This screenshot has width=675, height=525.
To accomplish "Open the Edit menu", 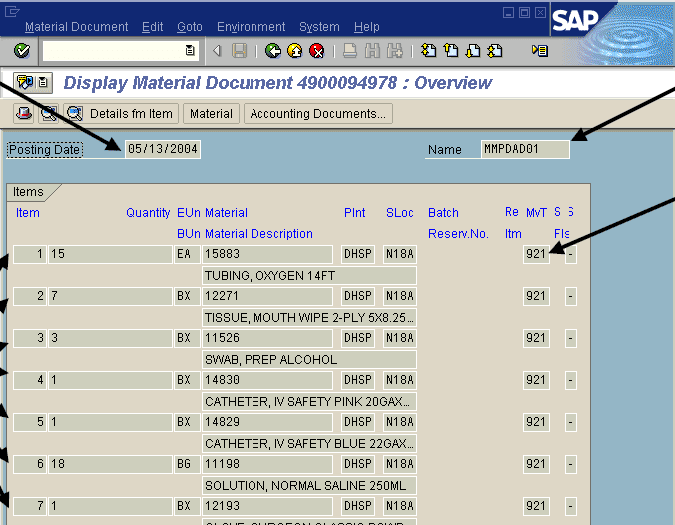I will [152, 27].
